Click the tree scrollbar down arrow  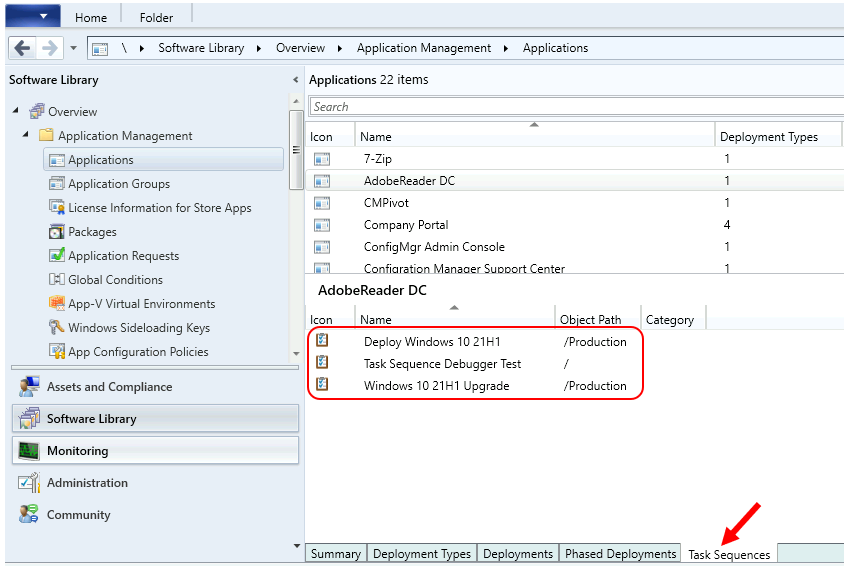click(x=296, y=354)
